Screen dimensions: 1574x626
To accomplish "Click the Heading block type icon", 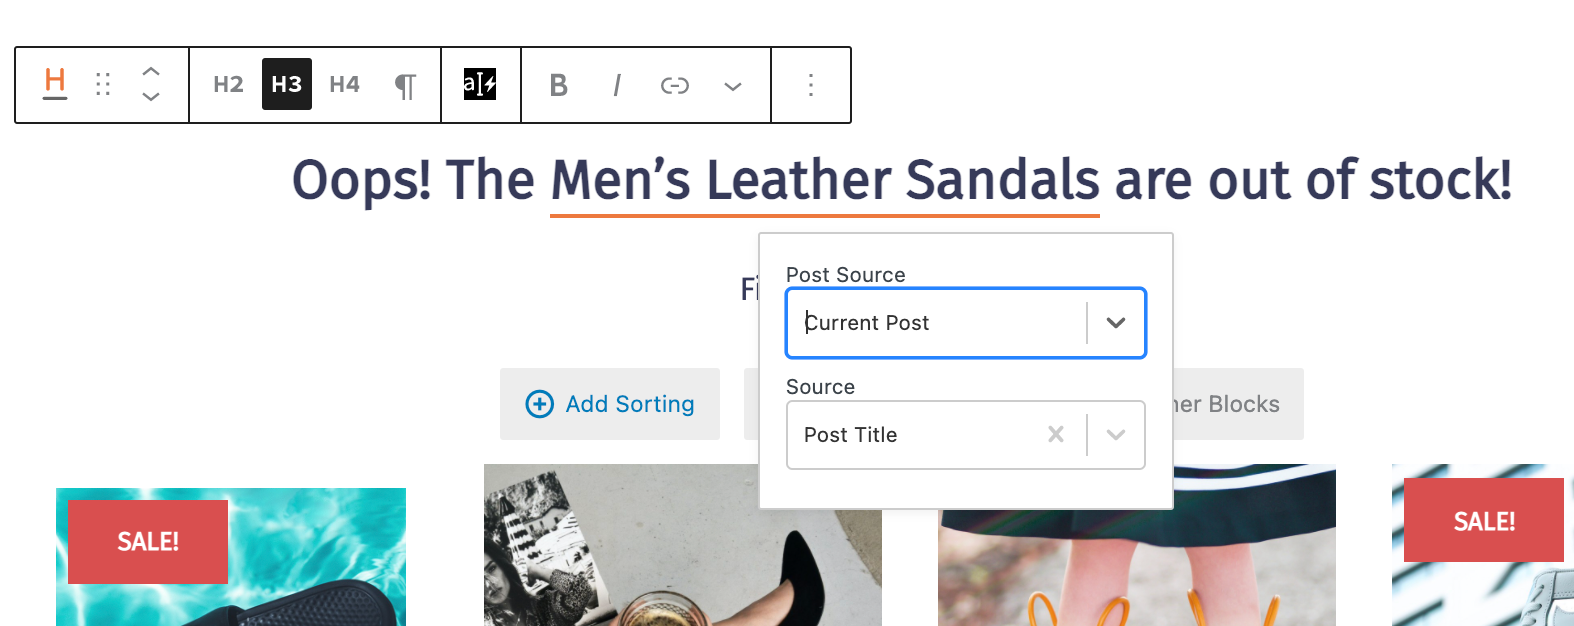I will pos(55,84).
